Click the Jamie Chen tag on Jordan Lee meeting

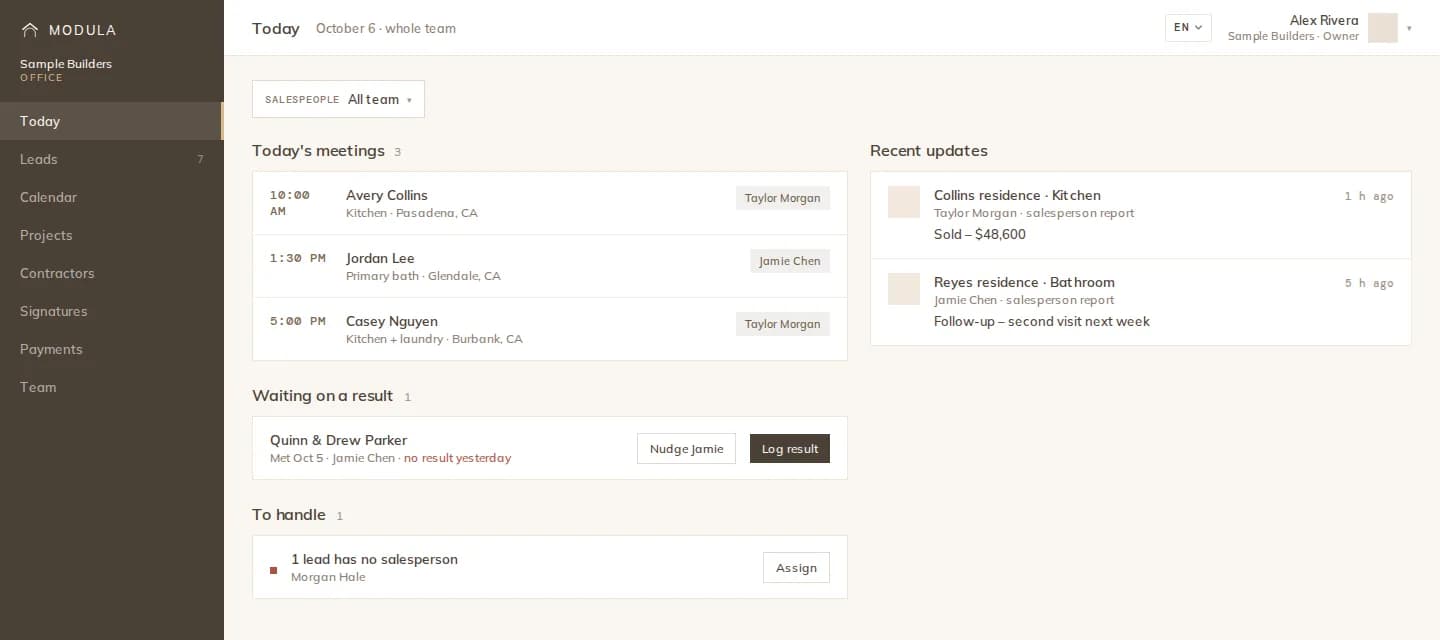[x=790, y=261]
